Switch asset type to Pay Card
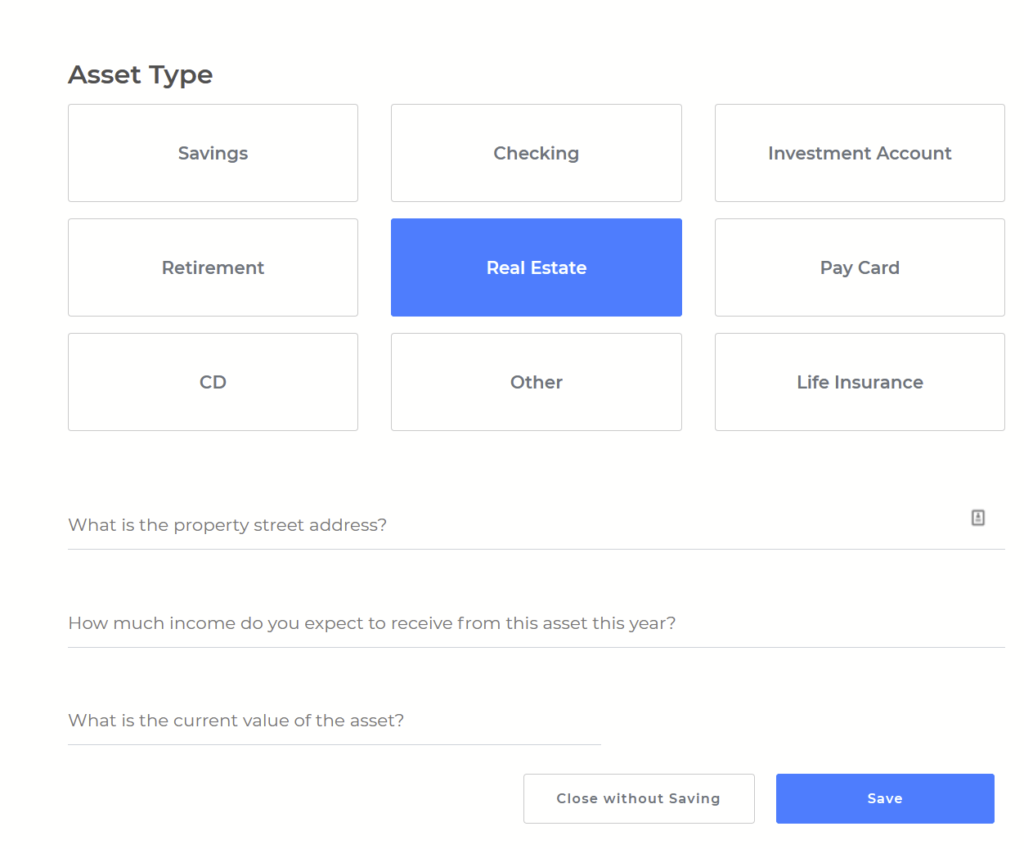 coord(859,267)
